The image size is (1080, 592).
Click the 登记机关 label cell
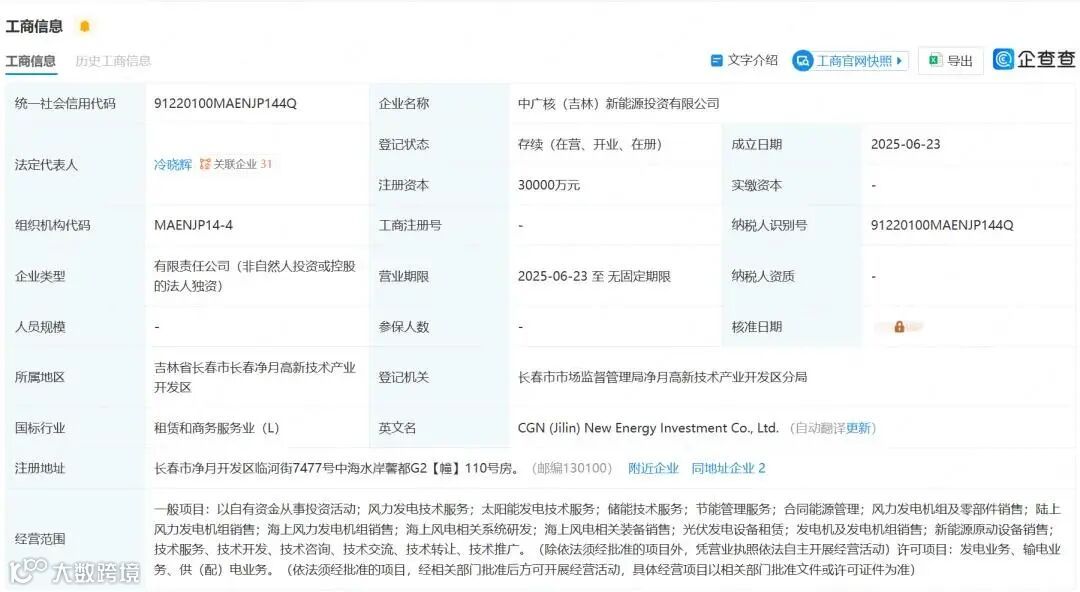(439, 377)
